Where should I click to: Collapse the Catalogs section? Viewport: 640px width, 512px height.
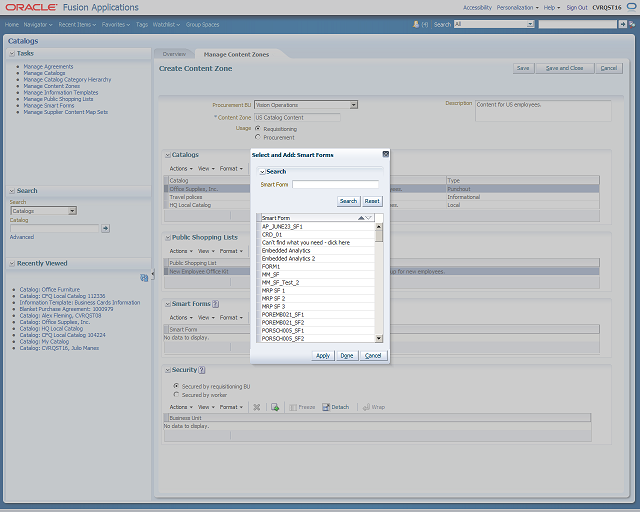click(168, 155)
